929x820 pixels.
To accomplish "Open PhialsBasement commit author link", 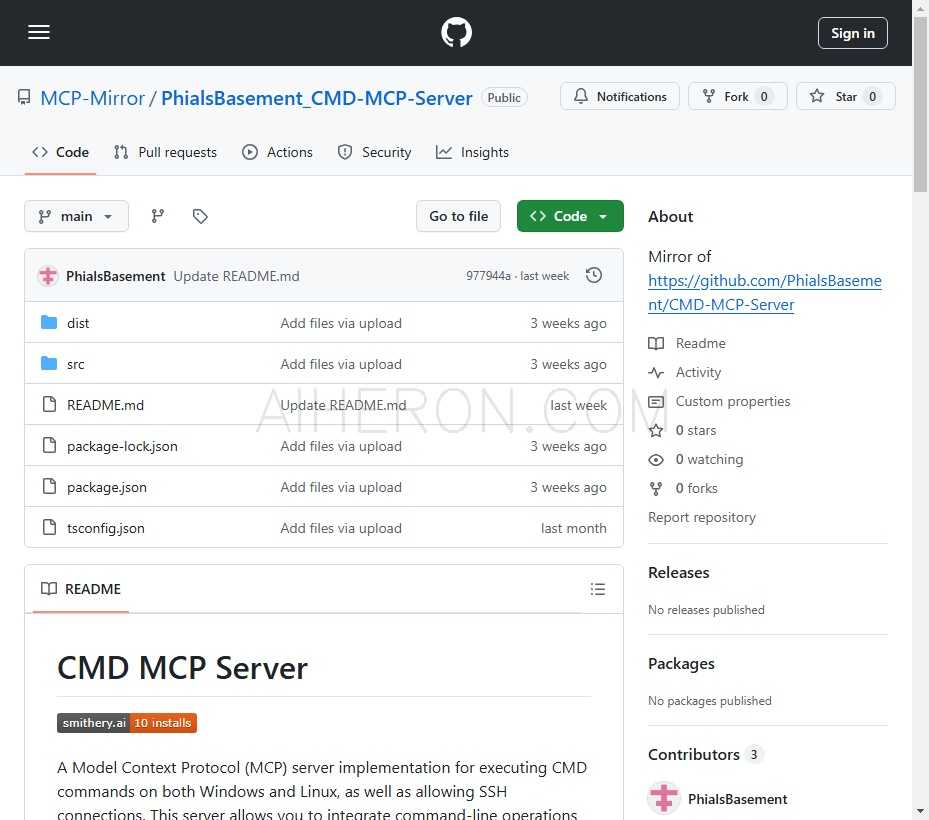I will click(x=116, y=276).
